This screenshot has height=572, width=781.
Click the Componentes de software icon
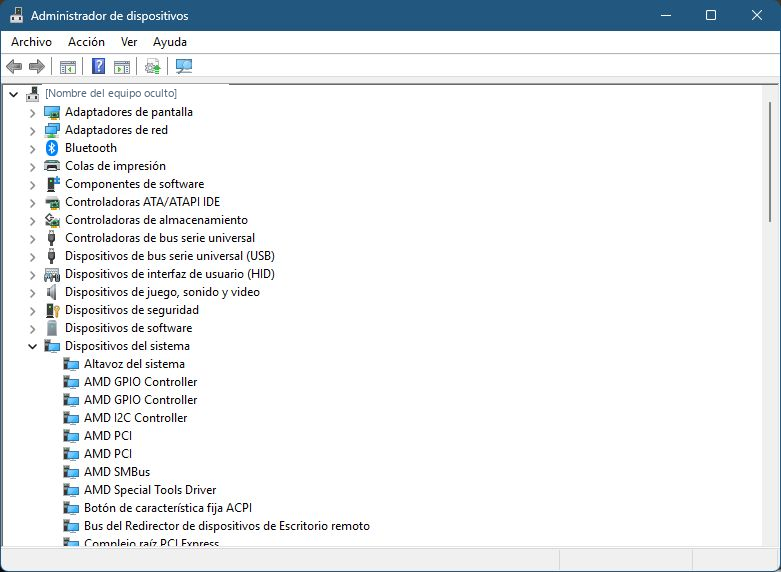coord(52,184)
